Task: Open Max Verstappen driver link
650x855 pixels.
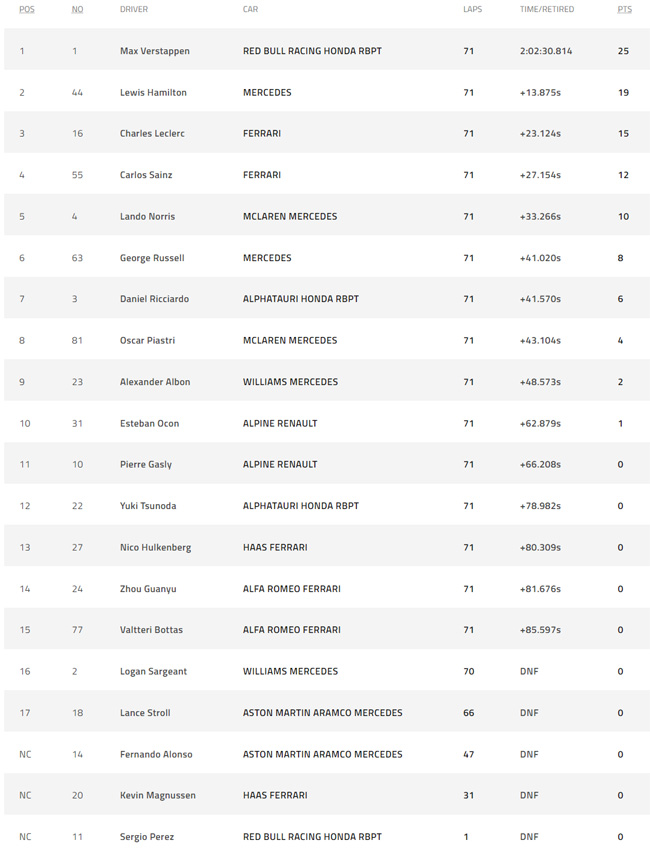Action: pos(155,51)
